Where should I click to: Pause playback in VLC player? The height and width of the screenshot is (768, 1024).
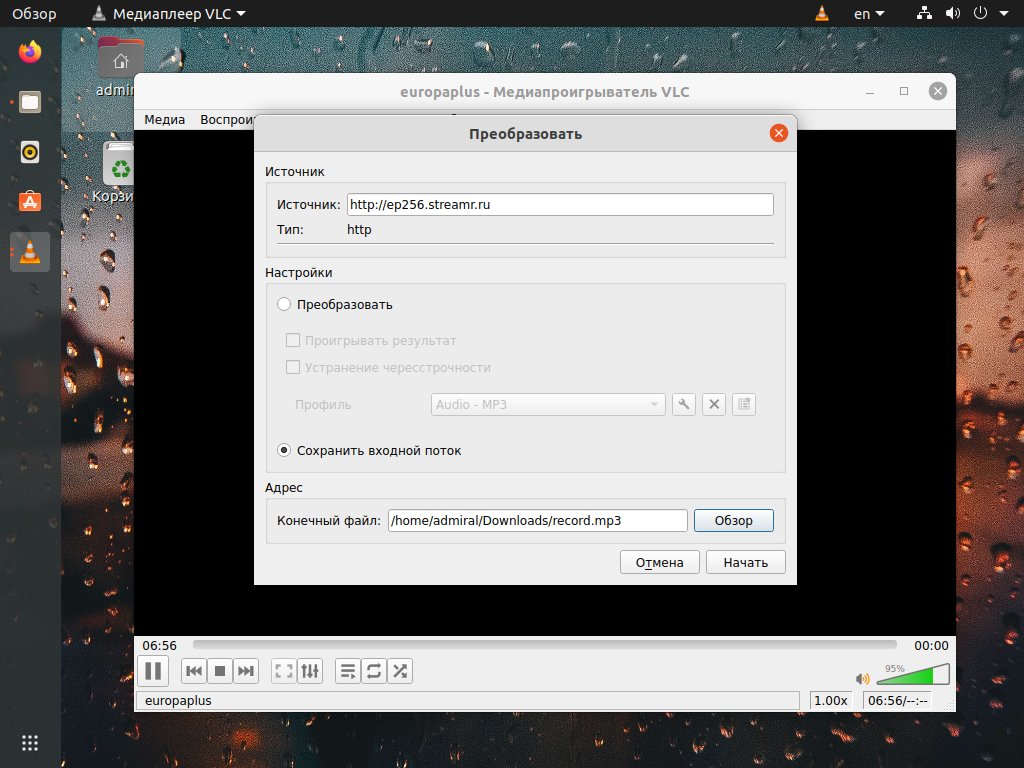153,671
